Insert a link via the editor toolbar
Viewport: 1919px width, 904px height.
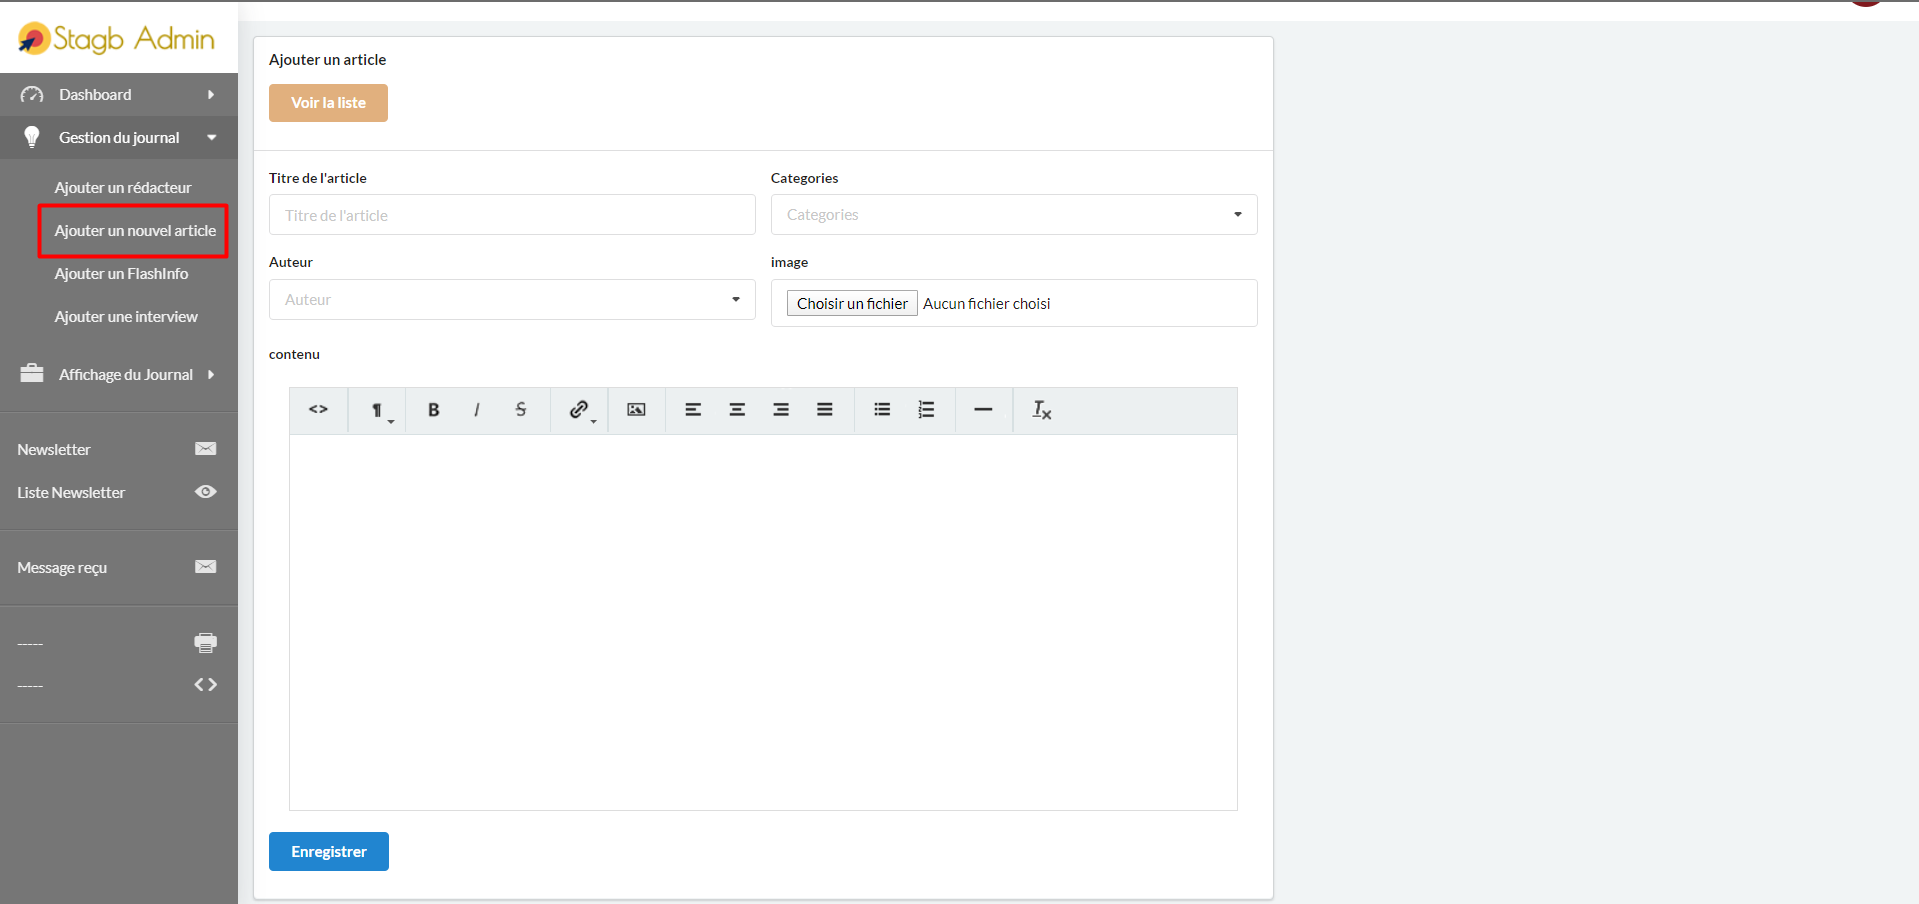pos(579,410)
